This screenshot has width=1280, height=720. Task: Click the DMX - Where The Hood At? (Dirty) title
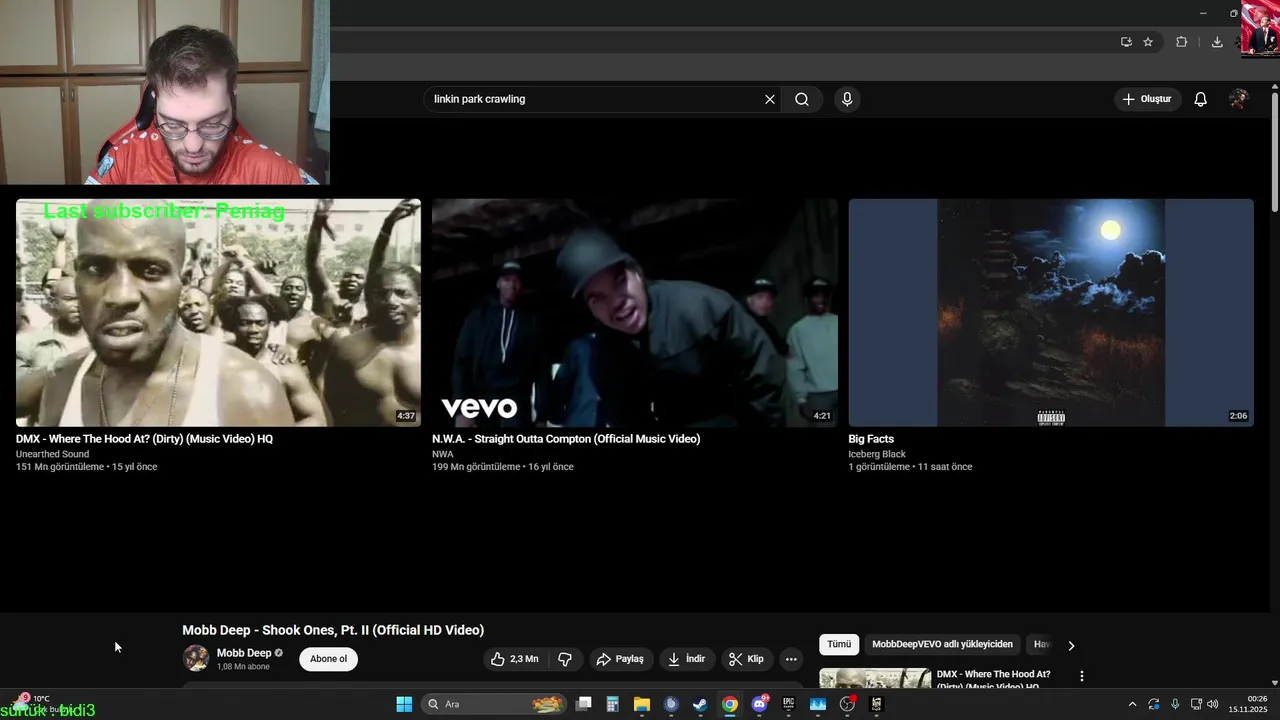(x=144, y=439)
